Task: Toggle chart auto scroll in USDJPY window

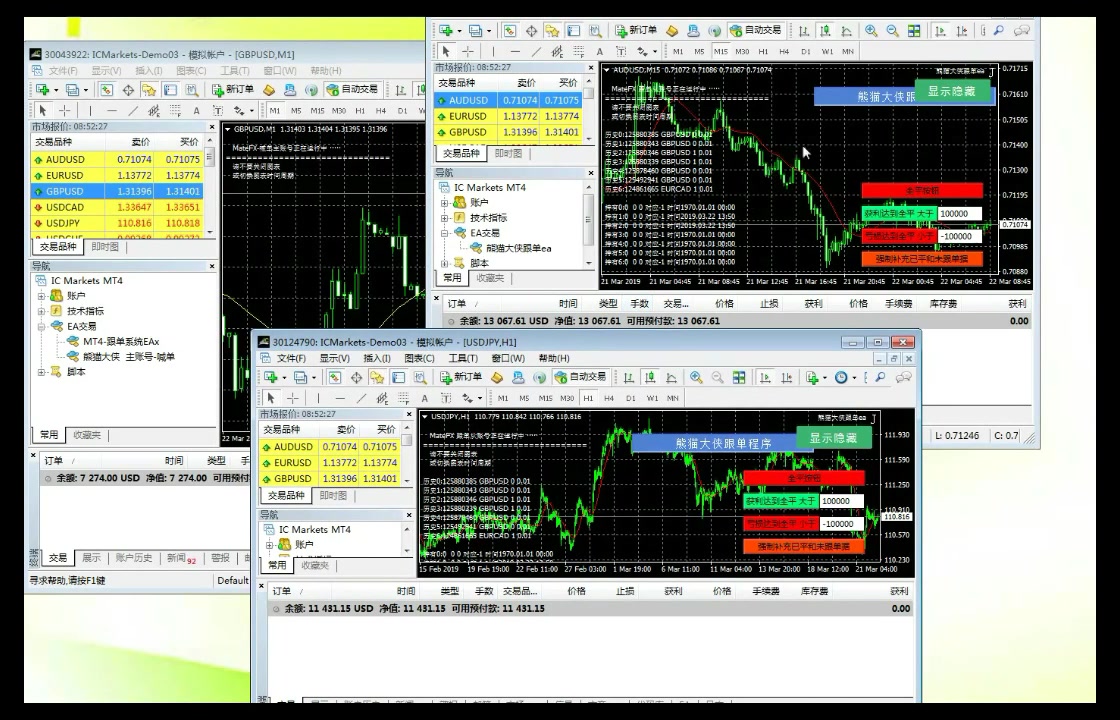Action: tap(764, 377)
